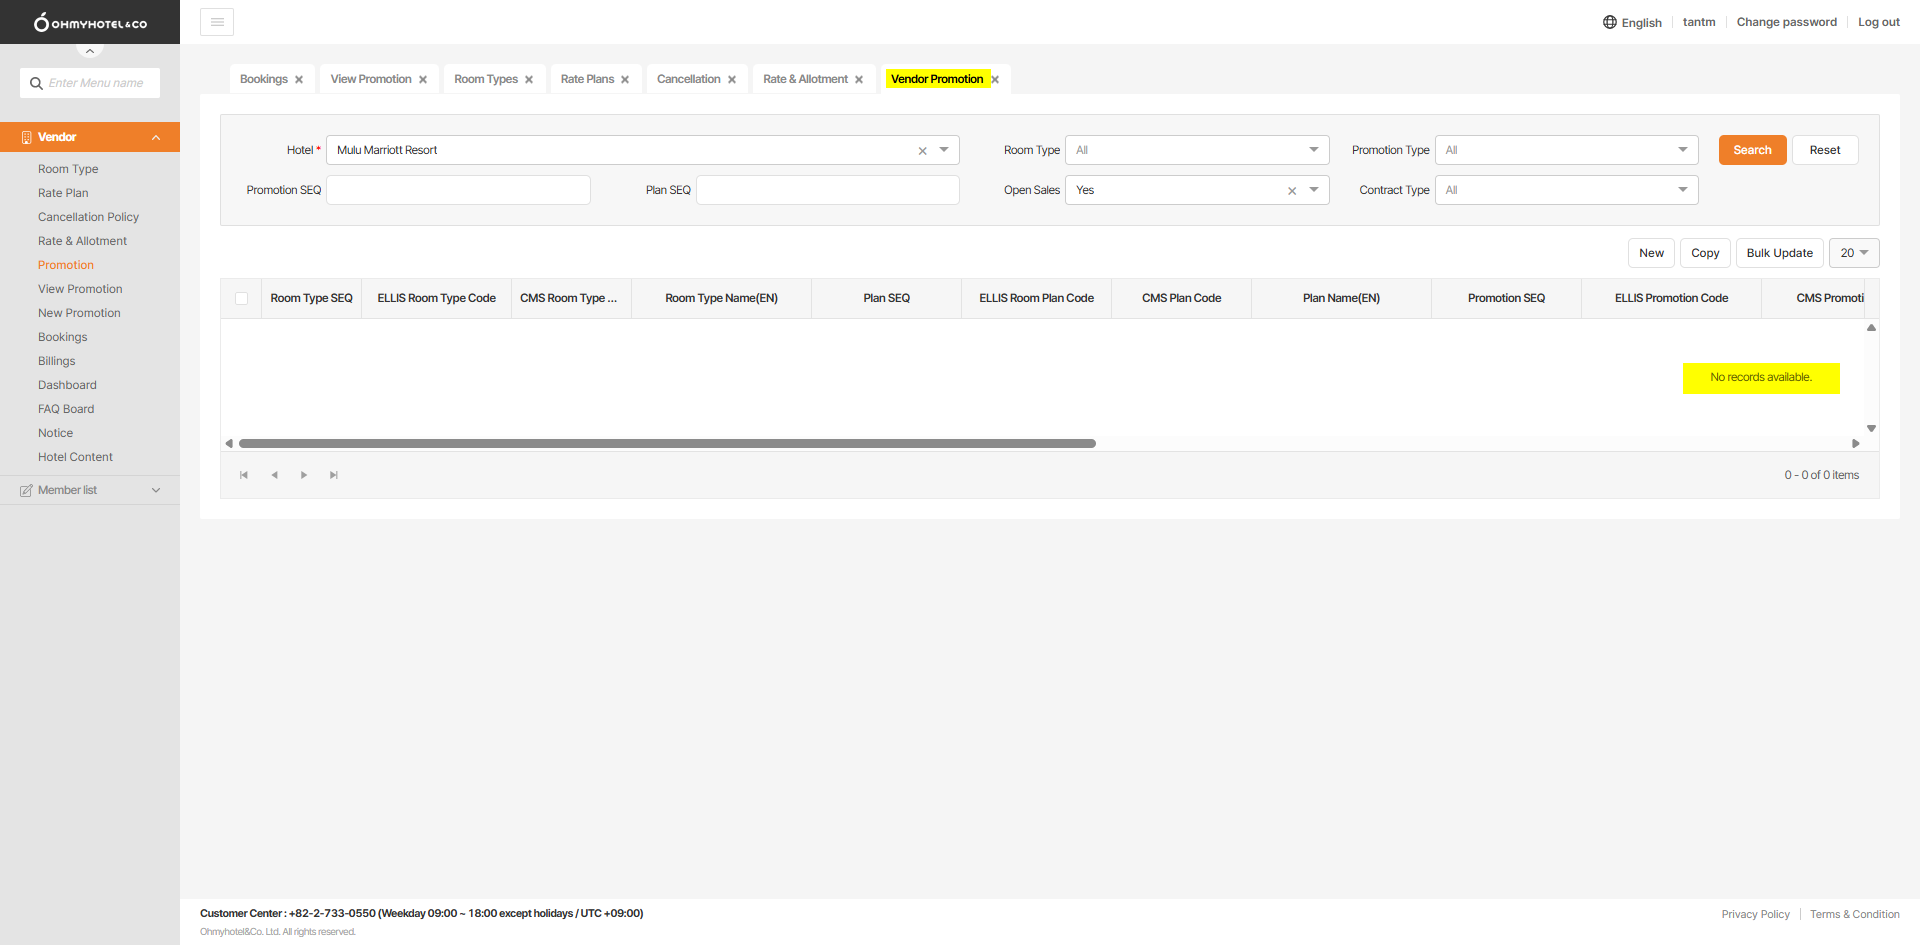The height and width of the screenshot is (945, 1920).
Task: Collapse the Vendor menu section
Action: [156, 137]
